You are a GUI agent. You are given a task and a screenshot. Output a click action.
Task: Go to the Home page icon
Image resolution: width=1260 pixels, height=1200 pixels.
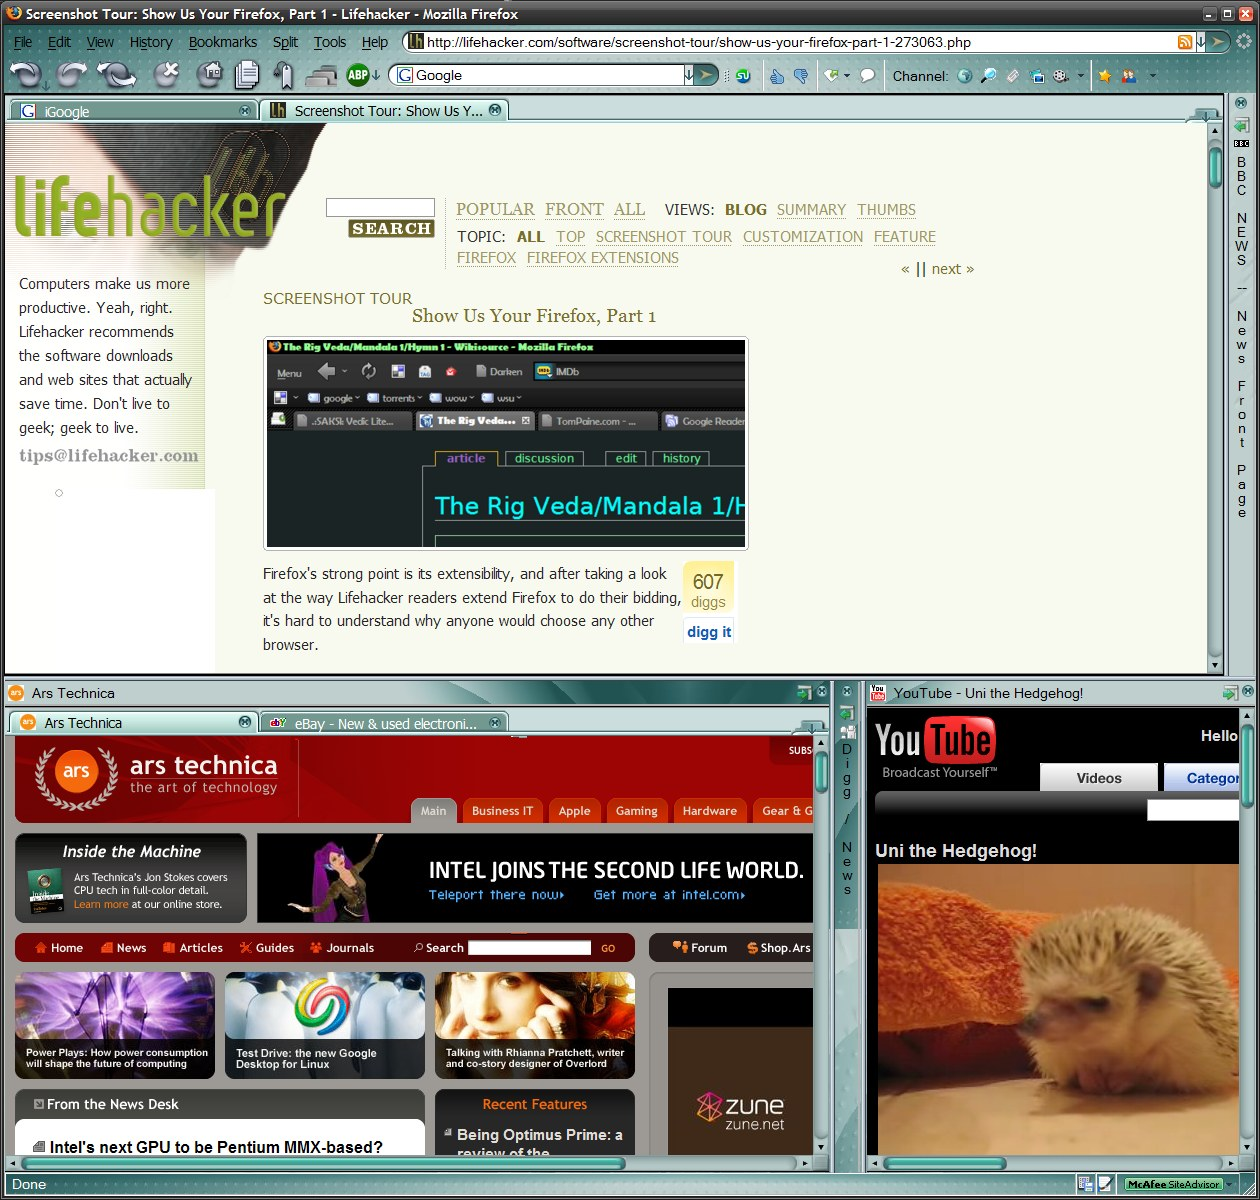(x=208, y=74)
